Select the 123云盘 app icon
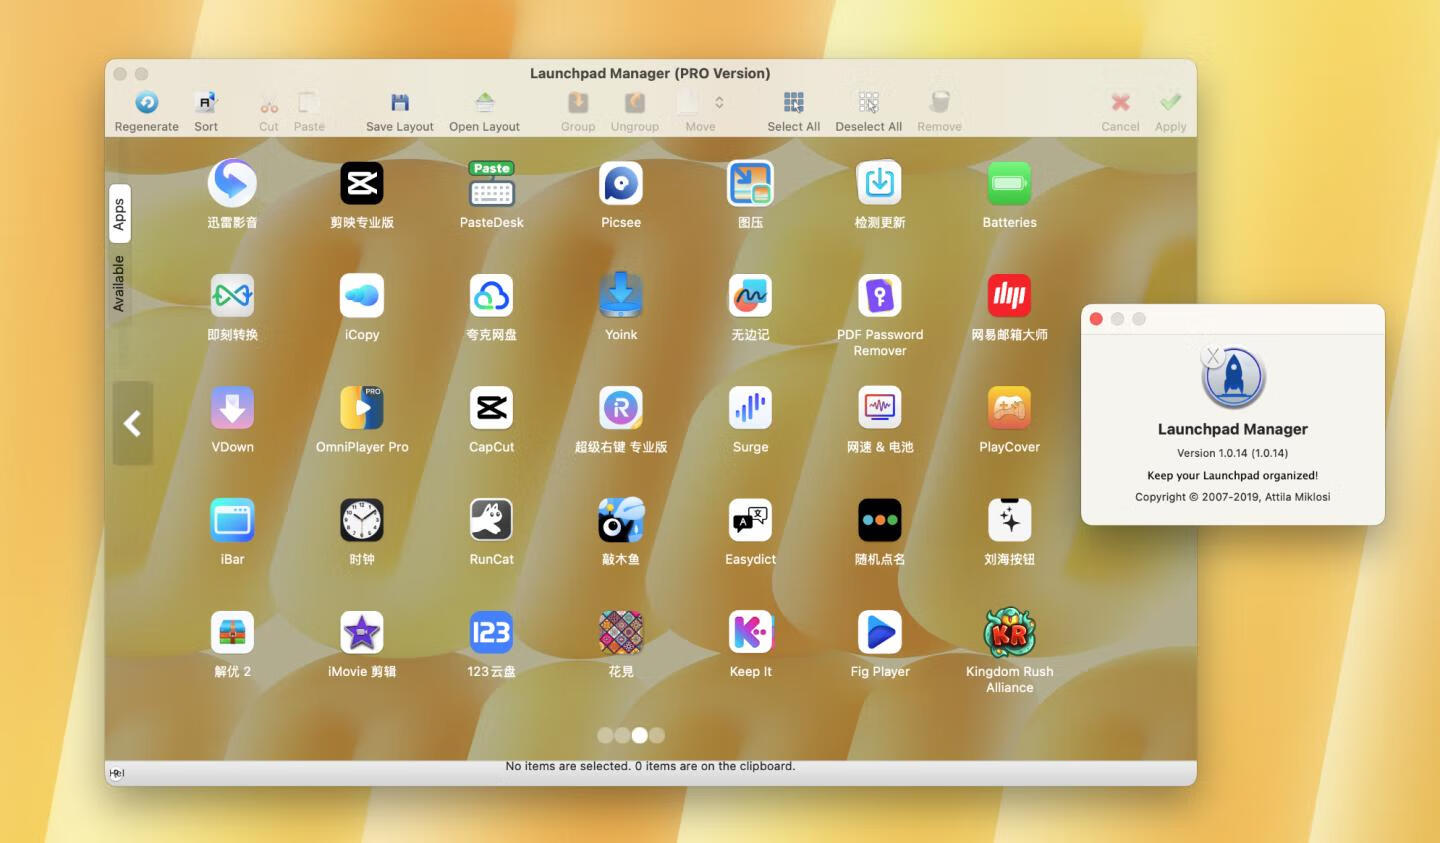This screenshot has width=1440, height=843. (492, 633)
